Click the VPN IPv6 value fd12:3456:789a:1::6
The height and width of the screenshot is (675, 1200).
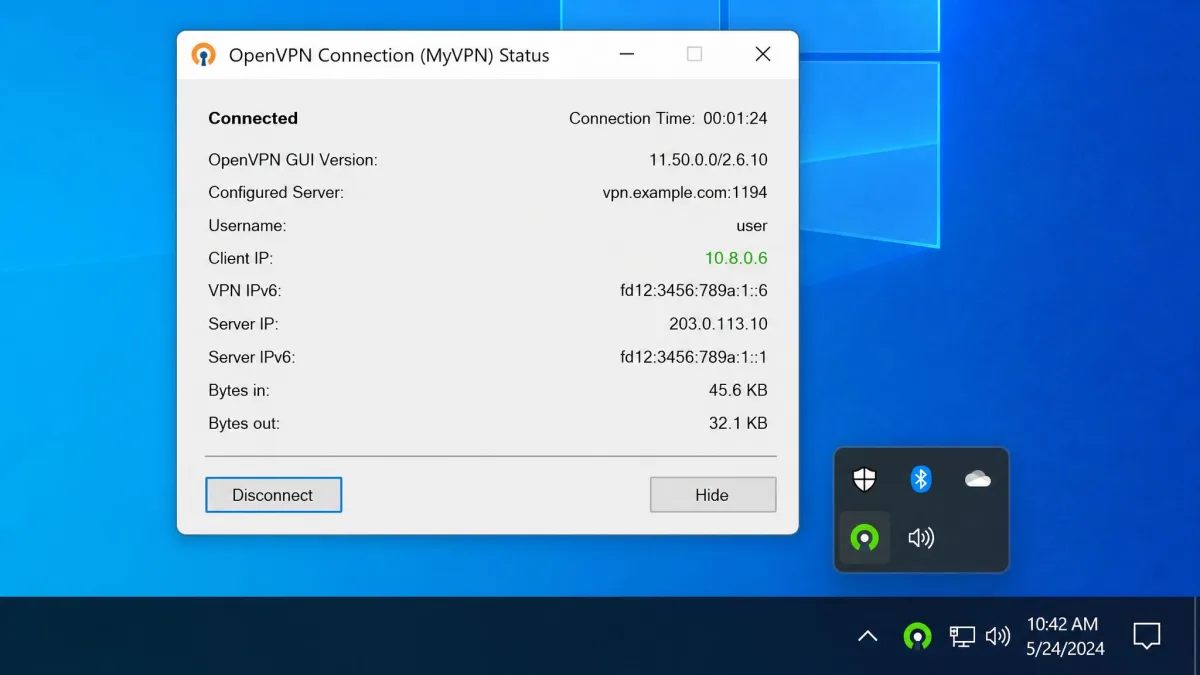(694, 291)
